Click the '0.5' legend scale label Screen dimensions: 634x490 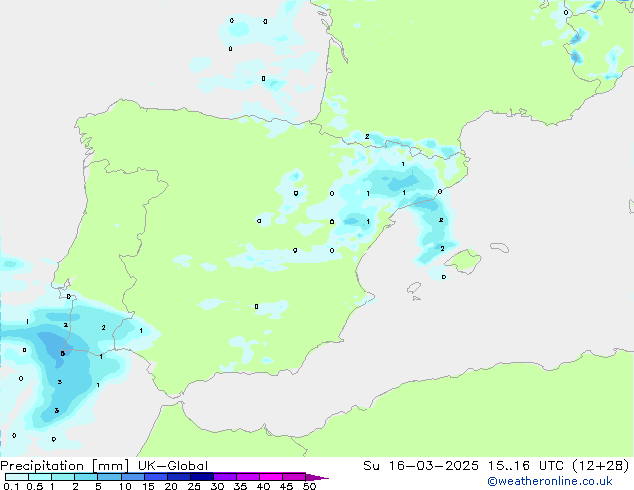pos(34,486)
